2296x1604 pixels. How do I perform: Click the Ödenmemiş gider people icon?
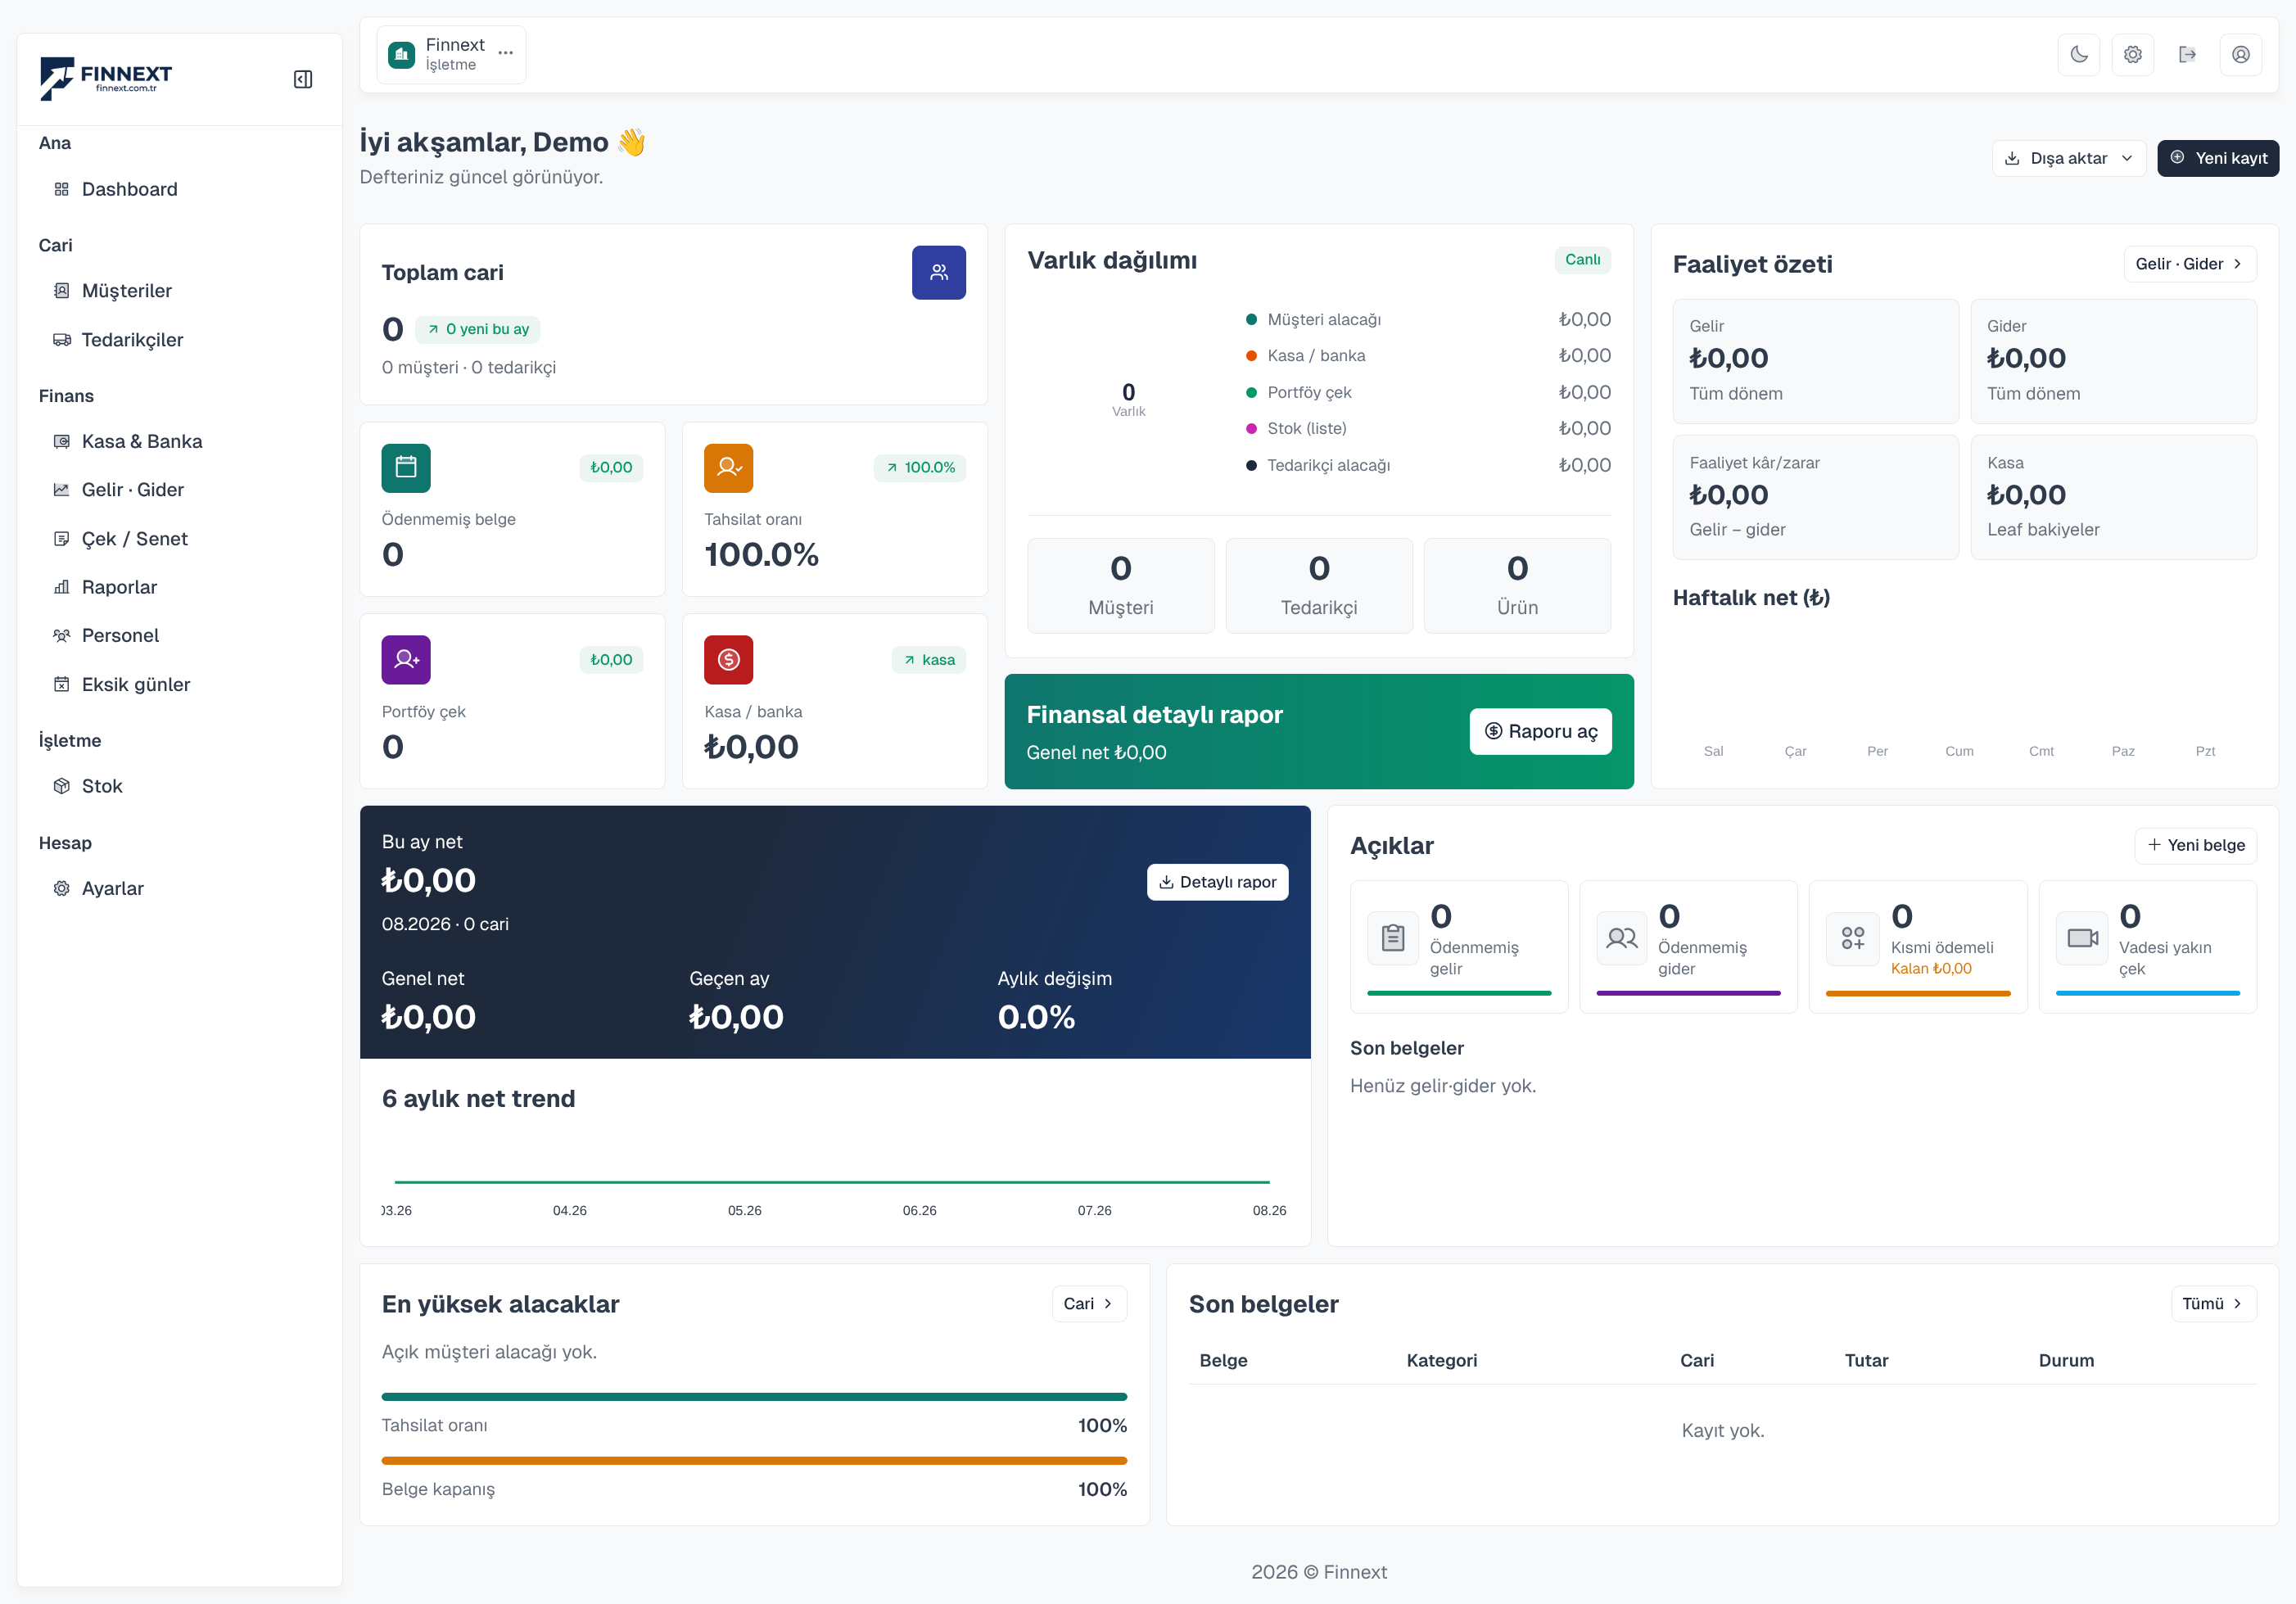coord(1622,938)
